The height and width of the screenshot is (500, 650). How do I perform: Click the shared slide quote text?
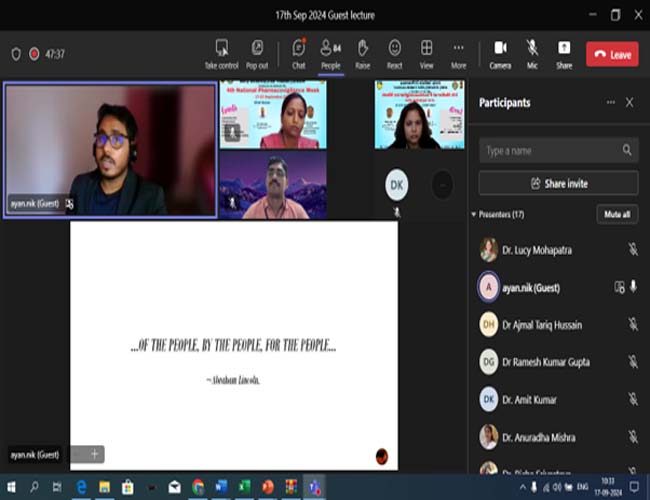[233, 345]
